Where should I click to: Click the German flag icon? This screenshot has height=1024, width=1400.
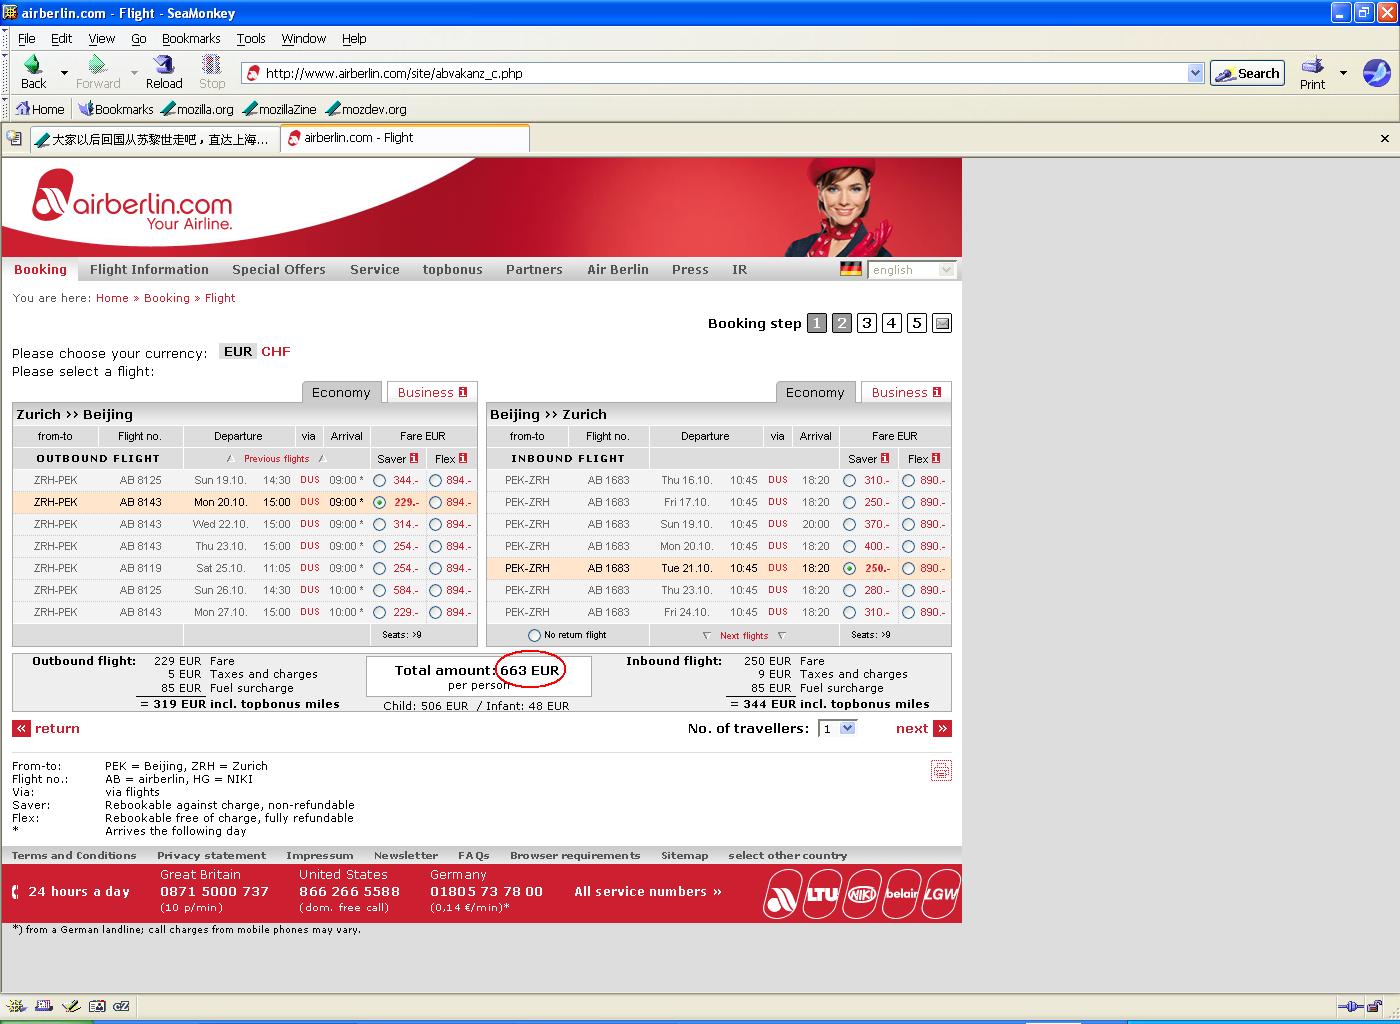pyautogui.click(x=851, y=269)
